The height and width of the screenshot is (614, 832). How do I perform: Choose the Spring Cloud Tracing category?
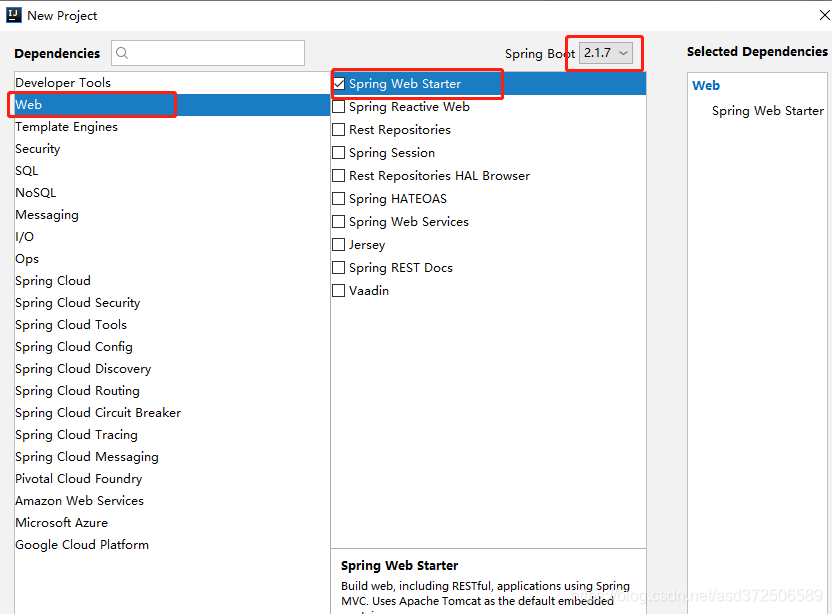tap(172, 435)
